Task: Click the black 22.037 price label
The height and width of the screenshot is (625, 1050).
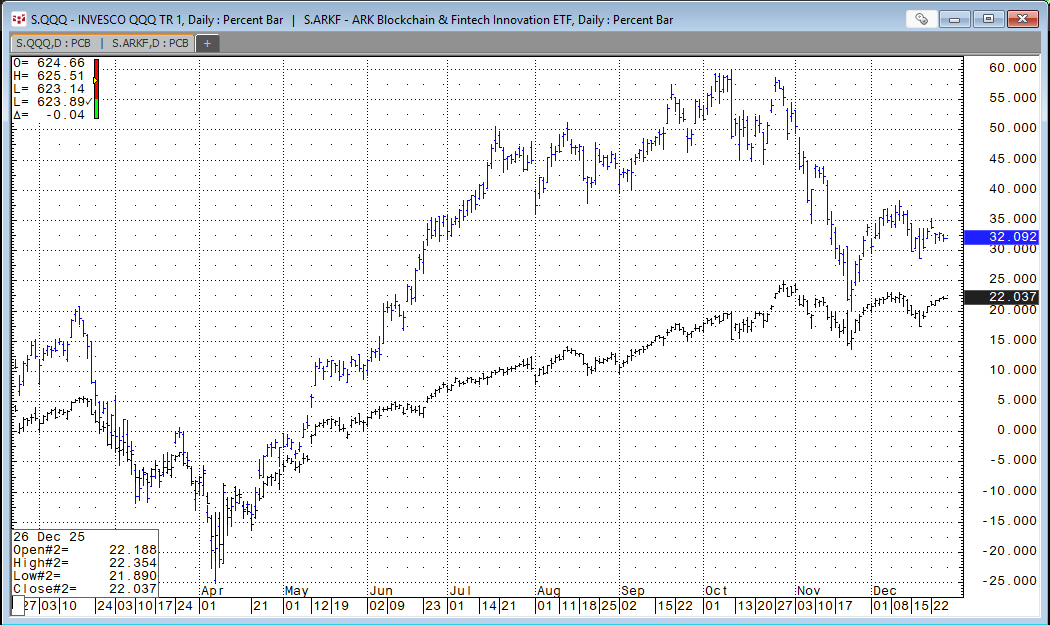Action: click(1001, 297)
